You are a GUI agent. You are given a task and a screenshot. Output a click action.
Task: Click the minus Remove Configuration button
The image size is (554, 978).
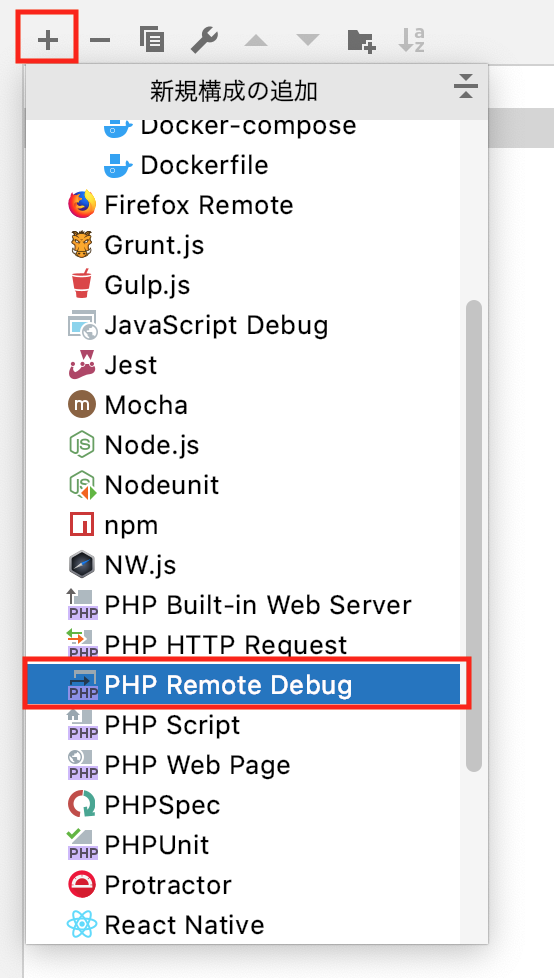click(100, 41)
